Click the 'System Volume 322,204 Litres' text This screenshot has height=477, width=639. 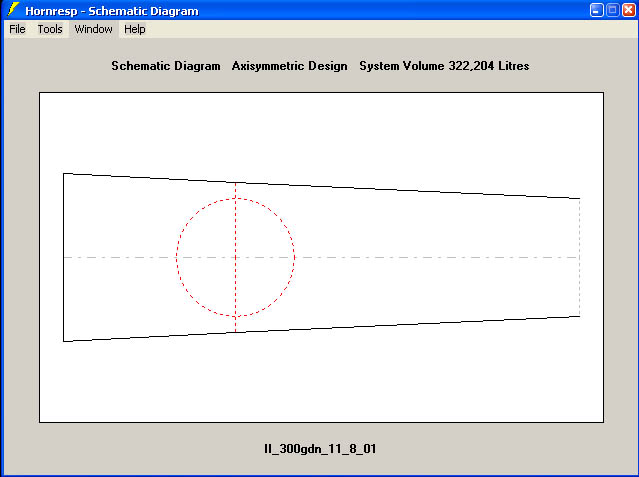point(444,66)
